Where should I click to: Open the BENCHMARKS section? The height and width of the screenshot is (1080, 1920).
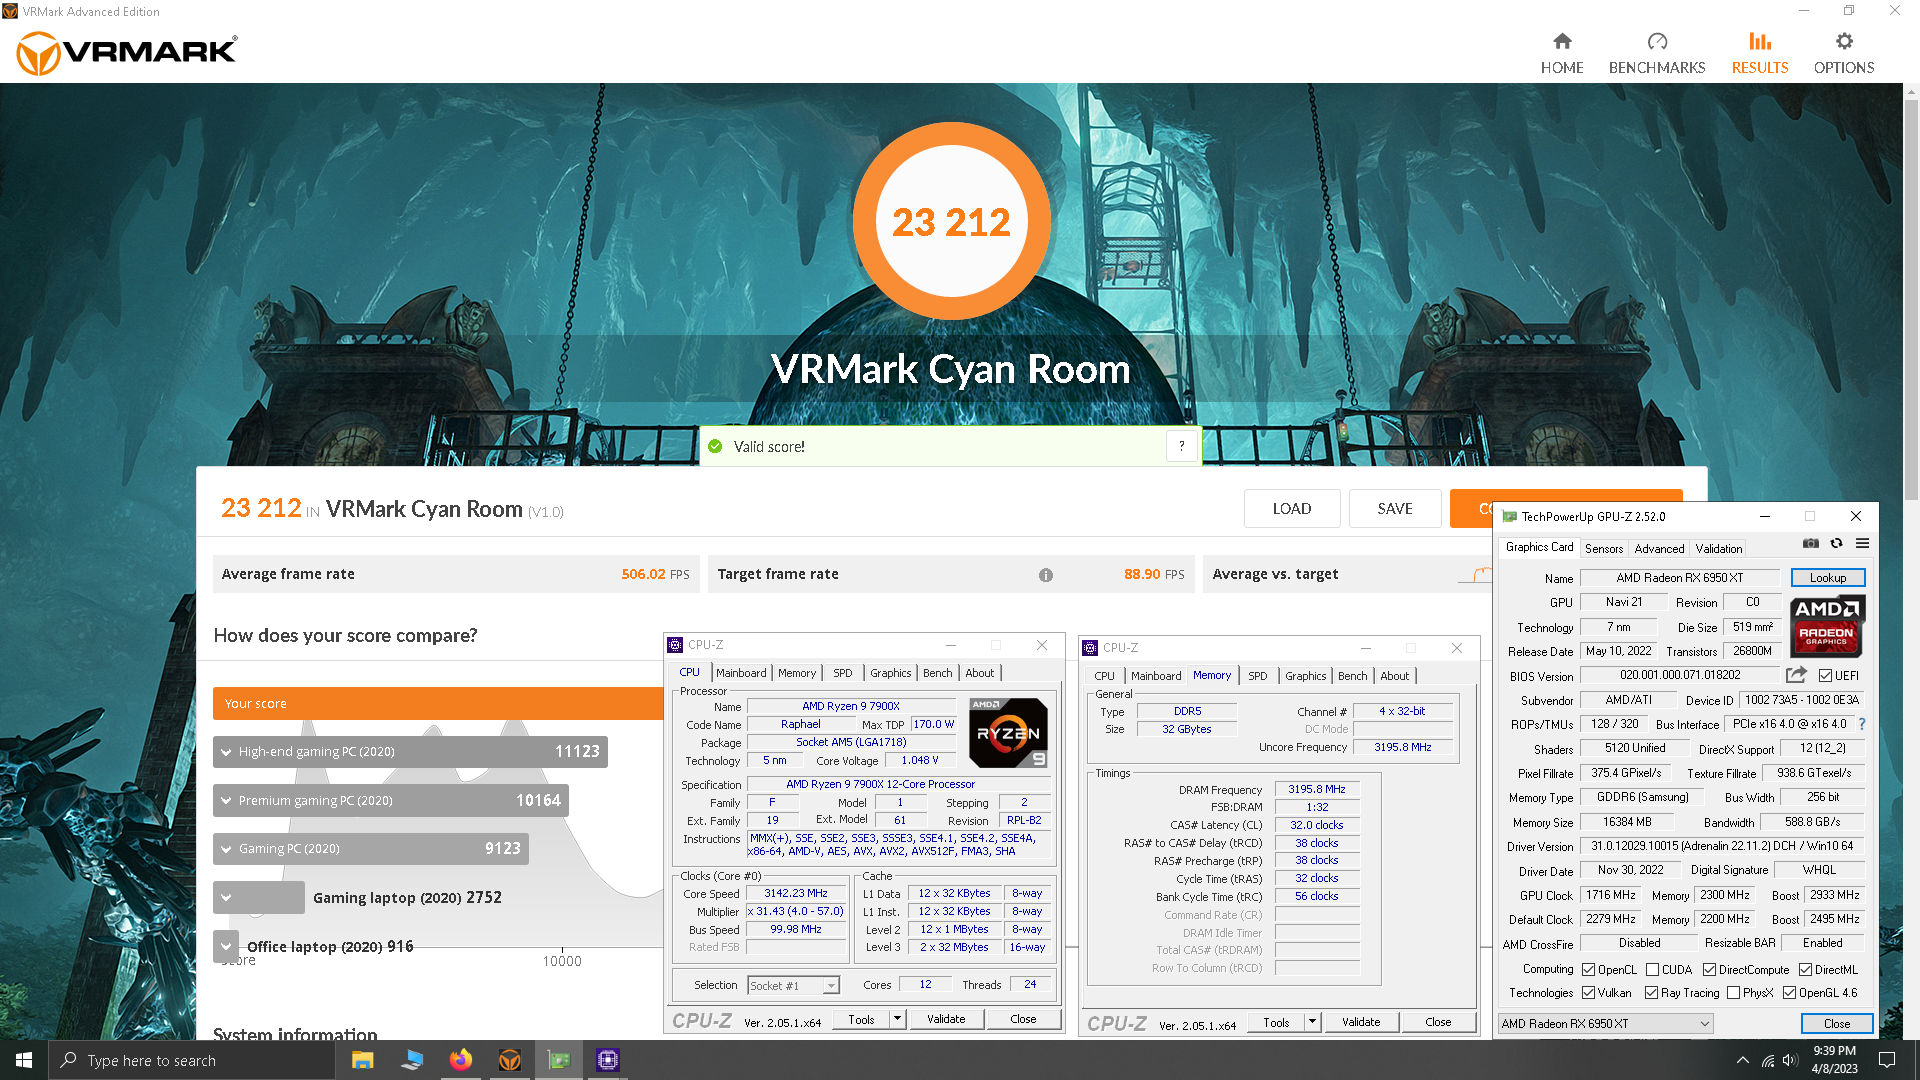pos(1657,54)
